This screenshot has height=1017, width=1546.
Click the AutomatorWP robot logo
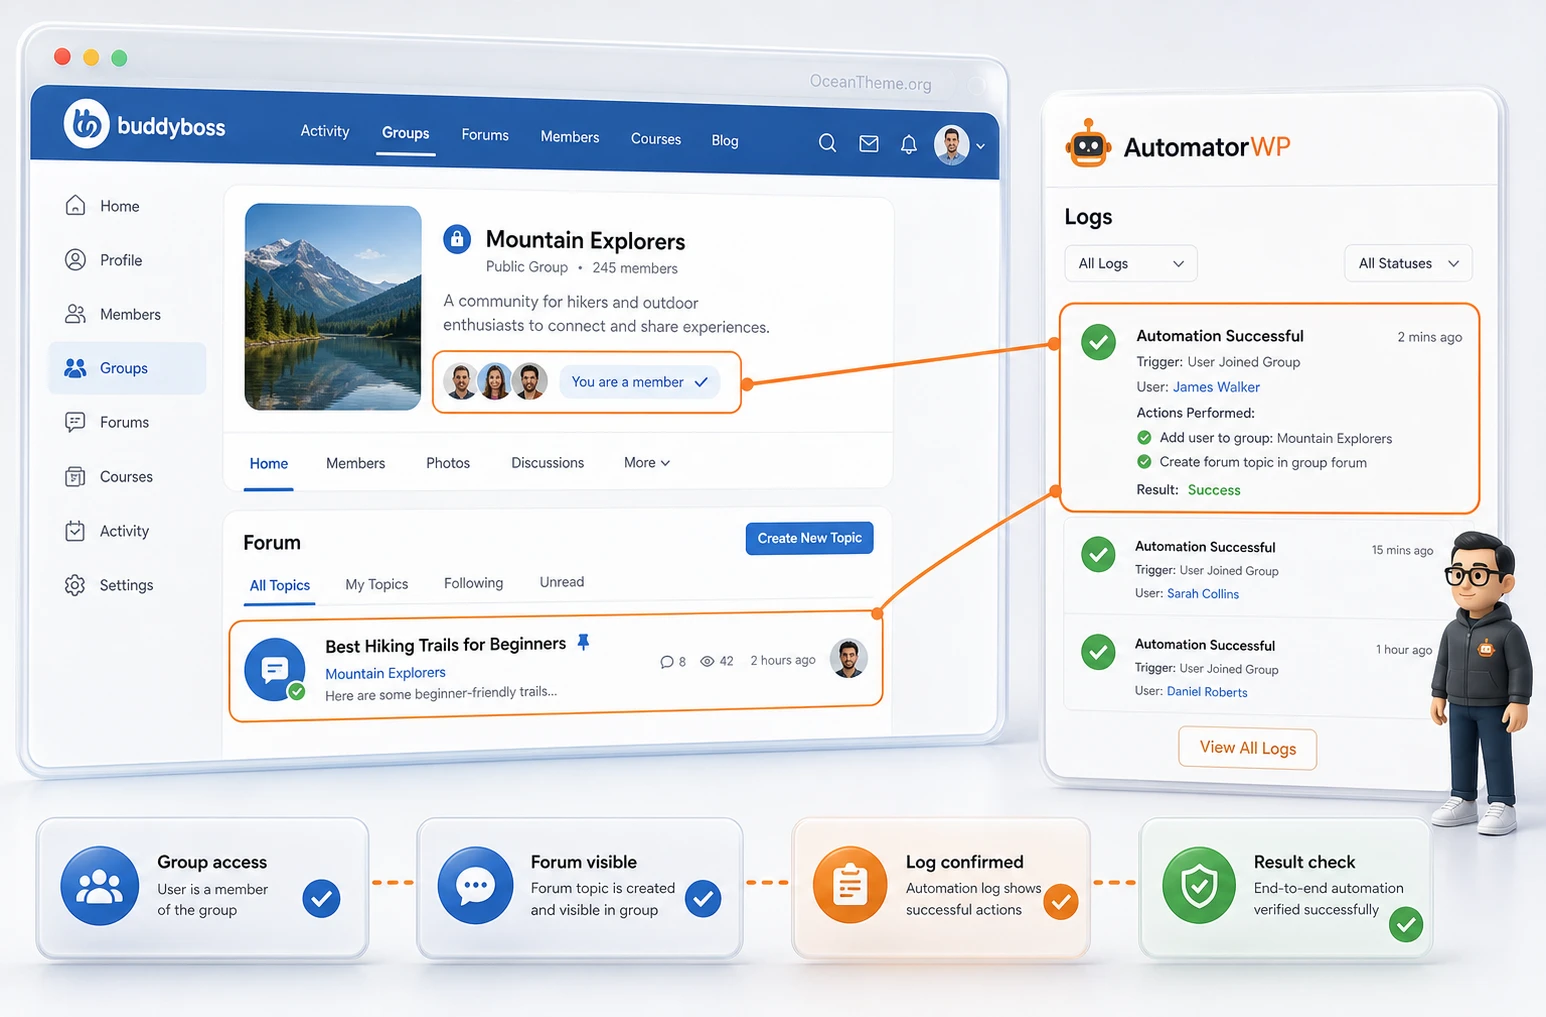(x=1088, y=144)
